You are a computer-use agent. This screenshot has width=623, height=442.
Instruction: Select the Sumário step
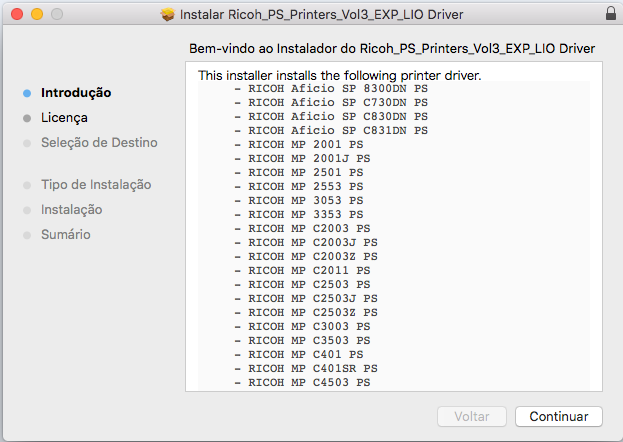pyautogui.click(x=66, y=235)
